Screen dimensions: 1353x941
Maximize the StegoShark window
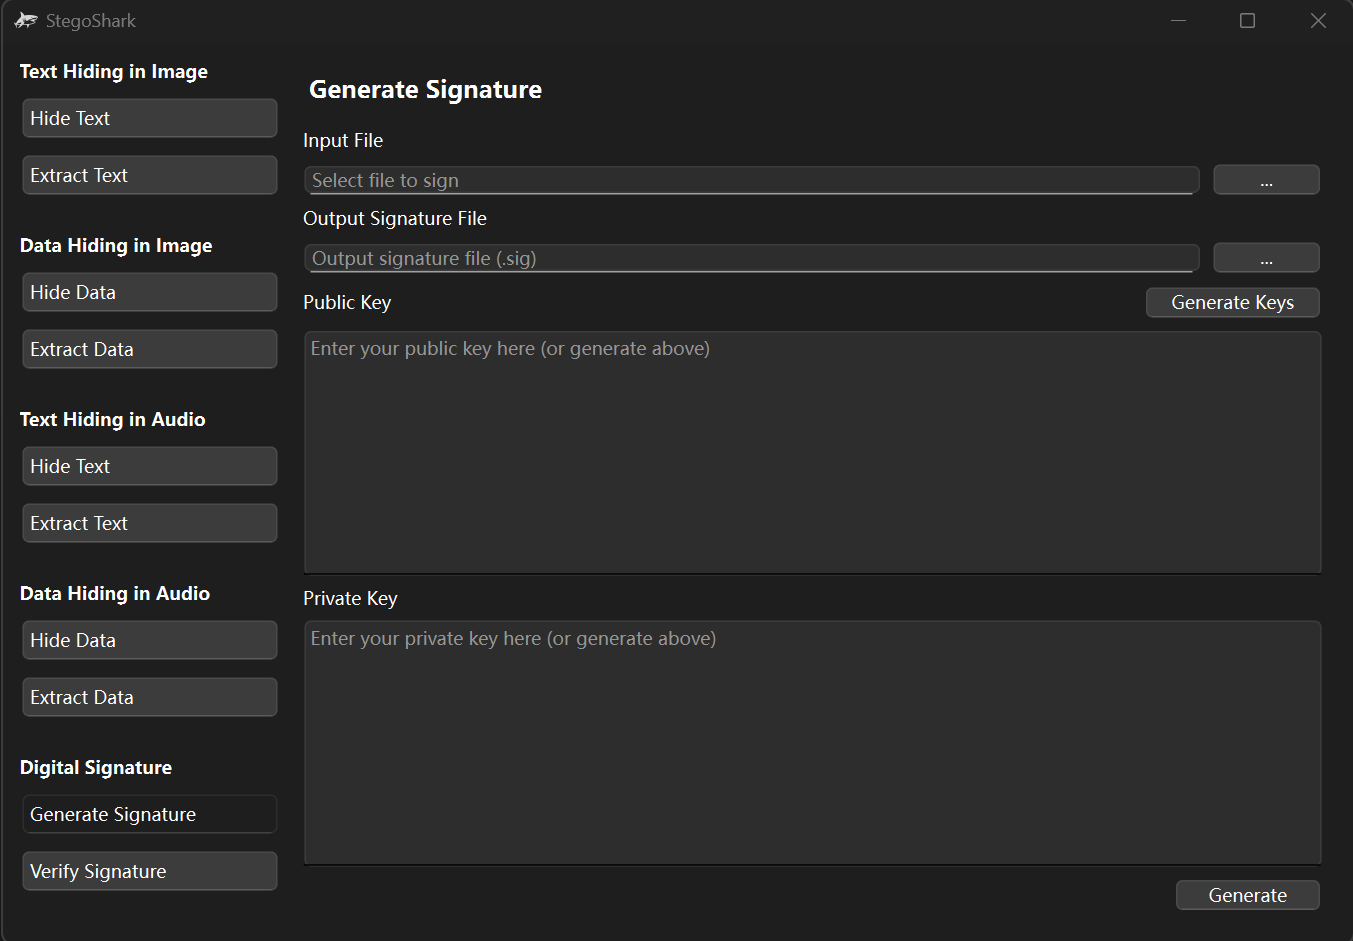pos(1247,20)
